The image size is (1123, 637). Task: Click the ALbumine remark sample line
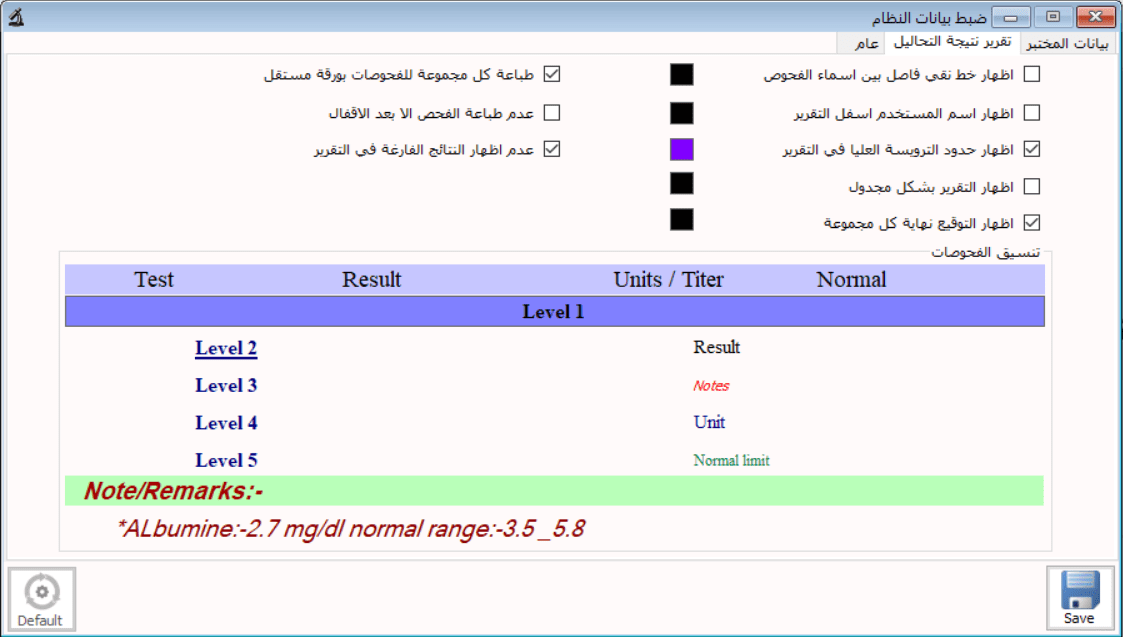pyautogui.click(x=350, y=528)
